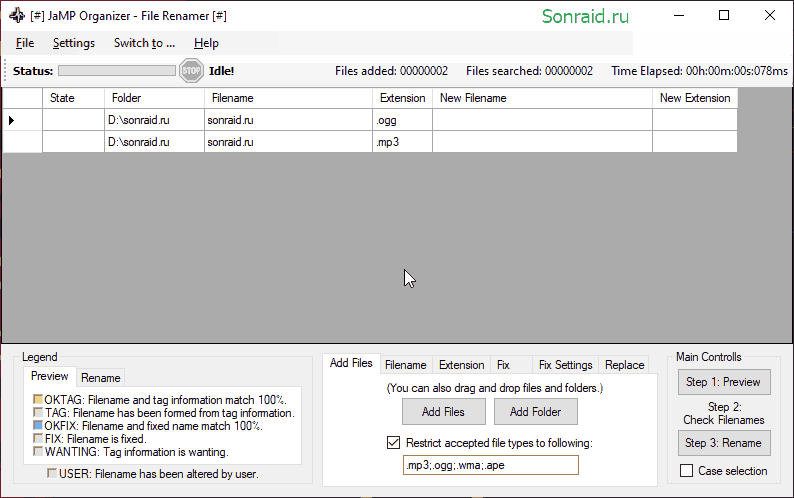Switch to the Extension tab
Viewport: 794px width, 498px height.
461,365
